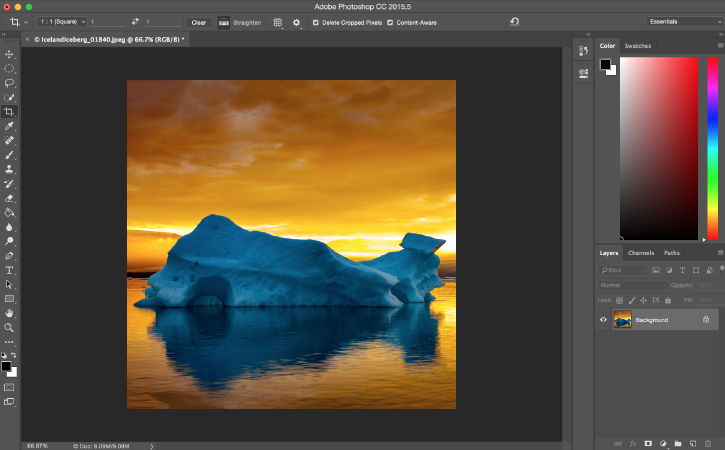The image size is (725, 450).
Task: Select the Move tool
Action: click(10, 54)
